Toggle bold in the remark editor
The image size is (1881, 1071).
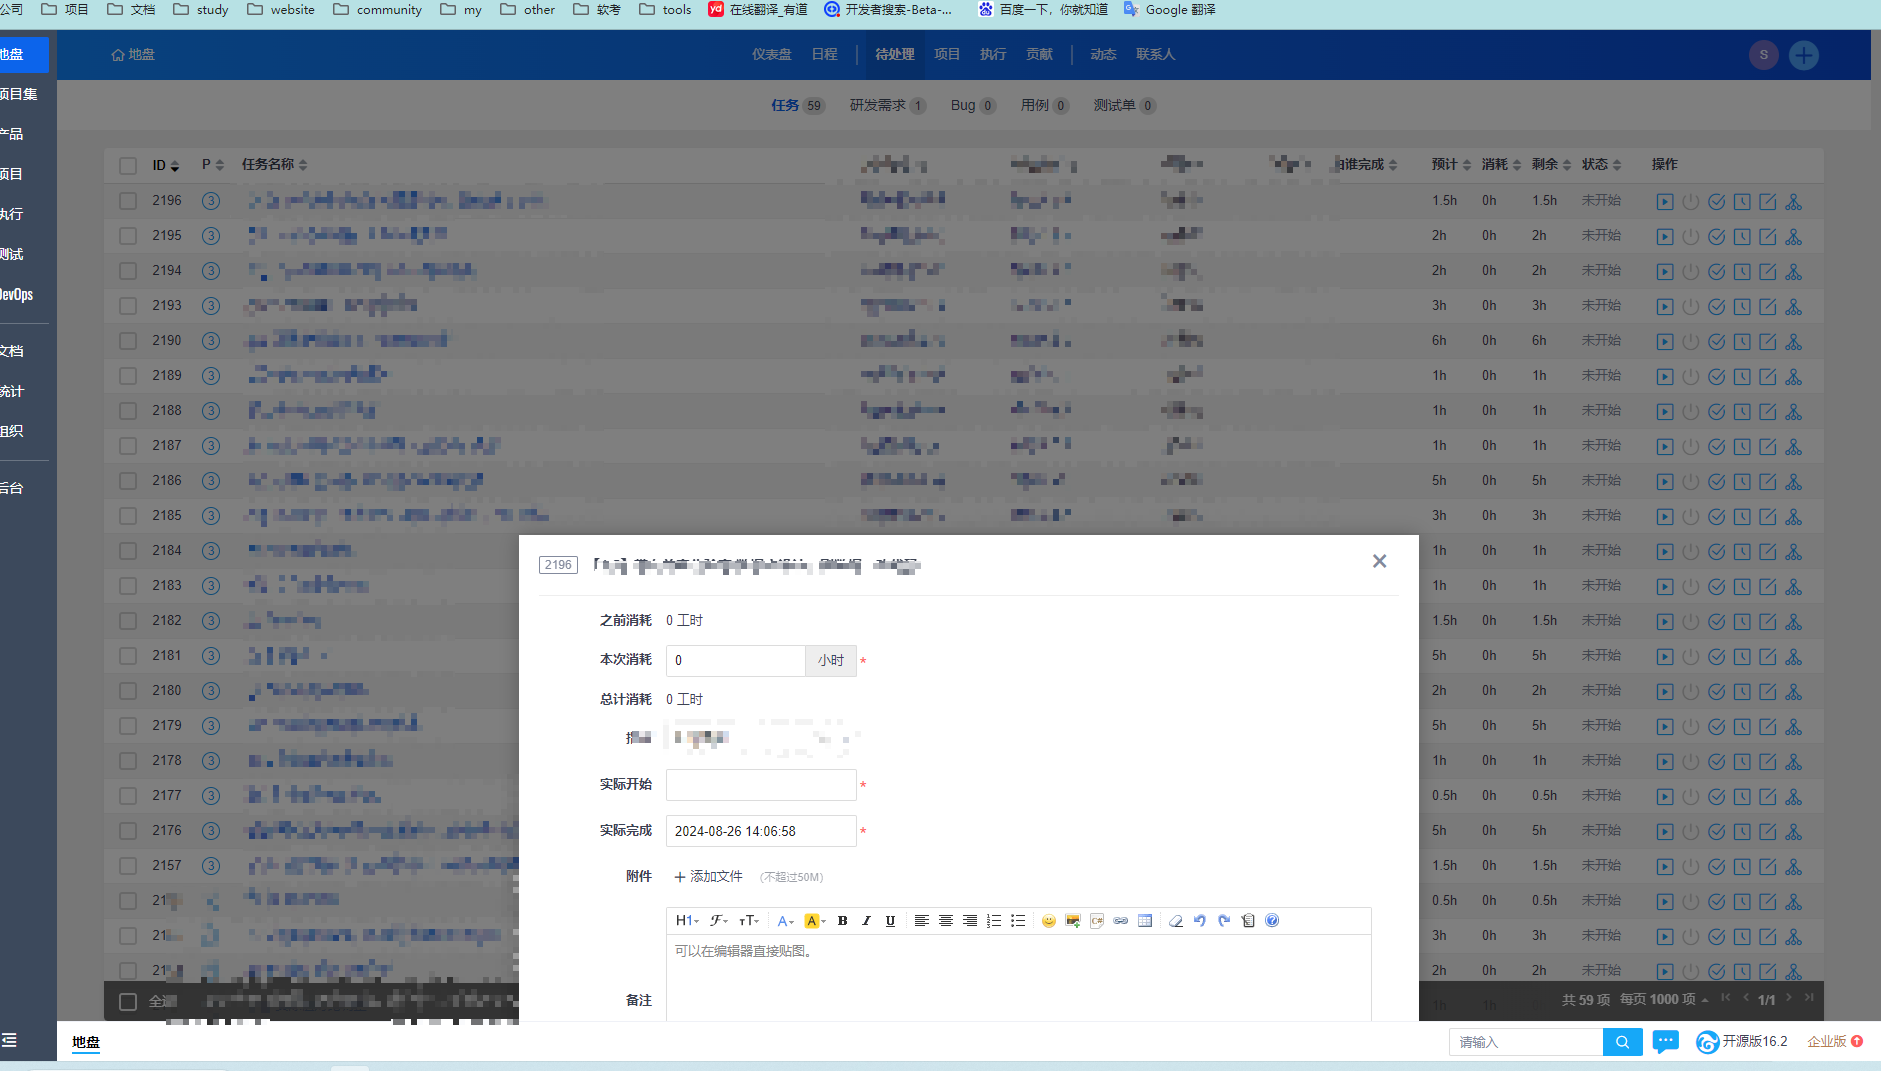tap(842, 921)
